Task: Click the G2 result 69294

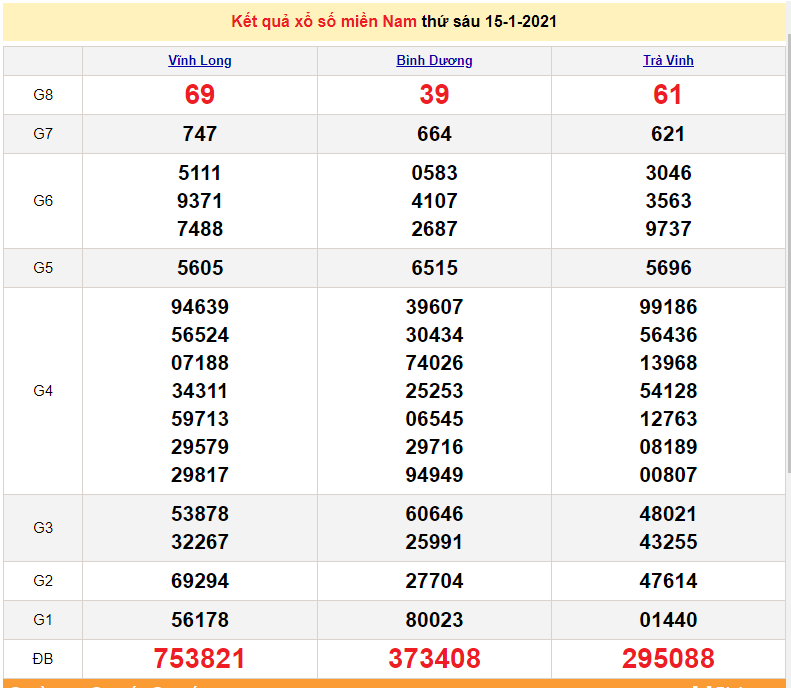Action: click(x=200, y=581)
